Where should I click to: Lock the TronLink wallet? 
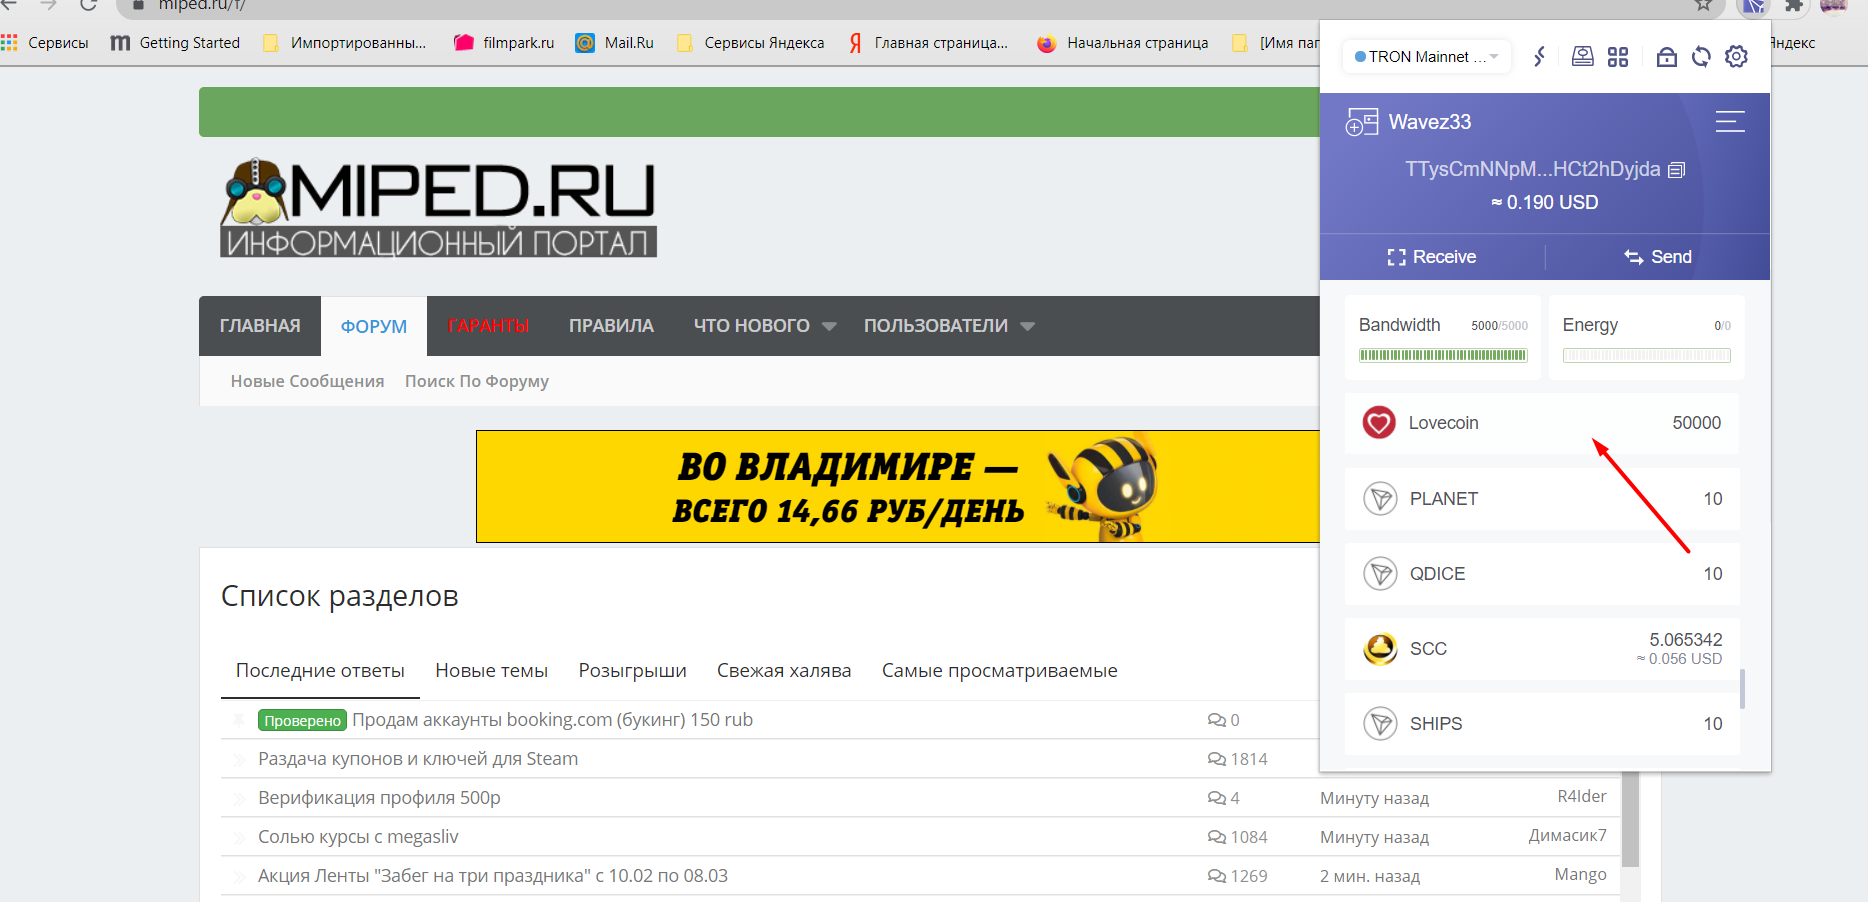point(1666,57)
